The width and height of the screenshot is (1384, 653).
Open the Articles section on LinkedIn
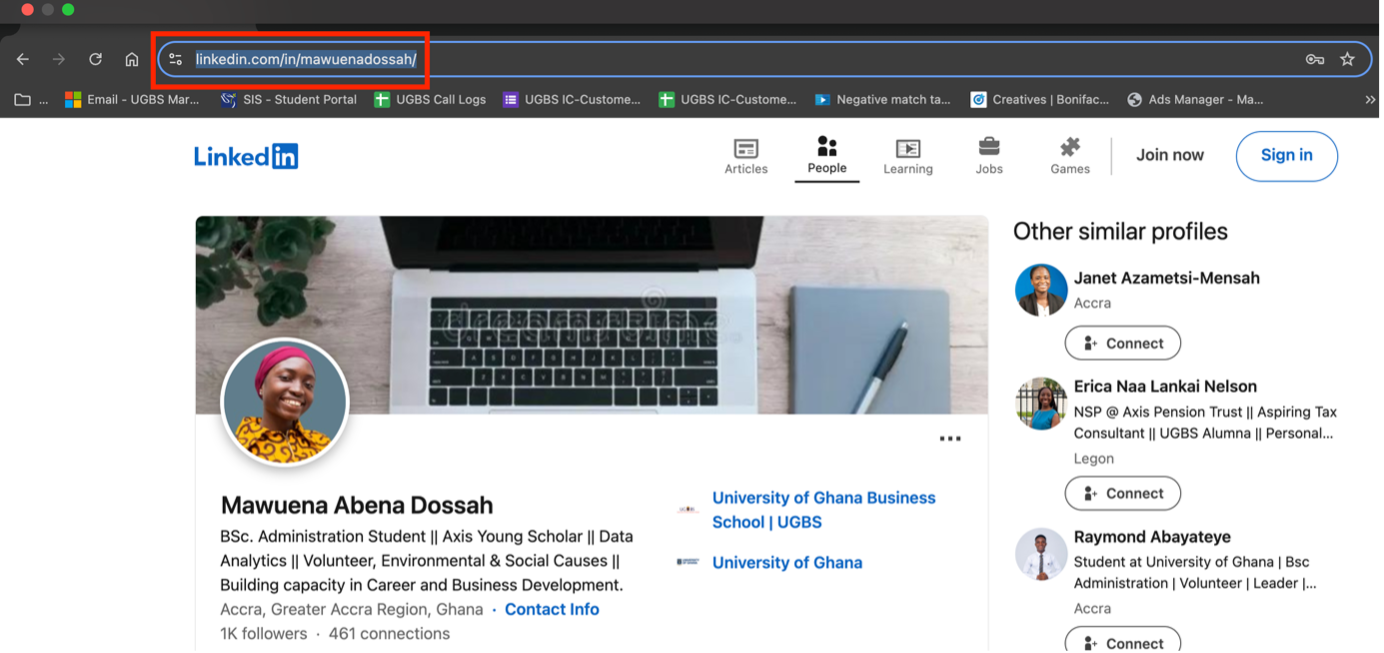point(746,156)
